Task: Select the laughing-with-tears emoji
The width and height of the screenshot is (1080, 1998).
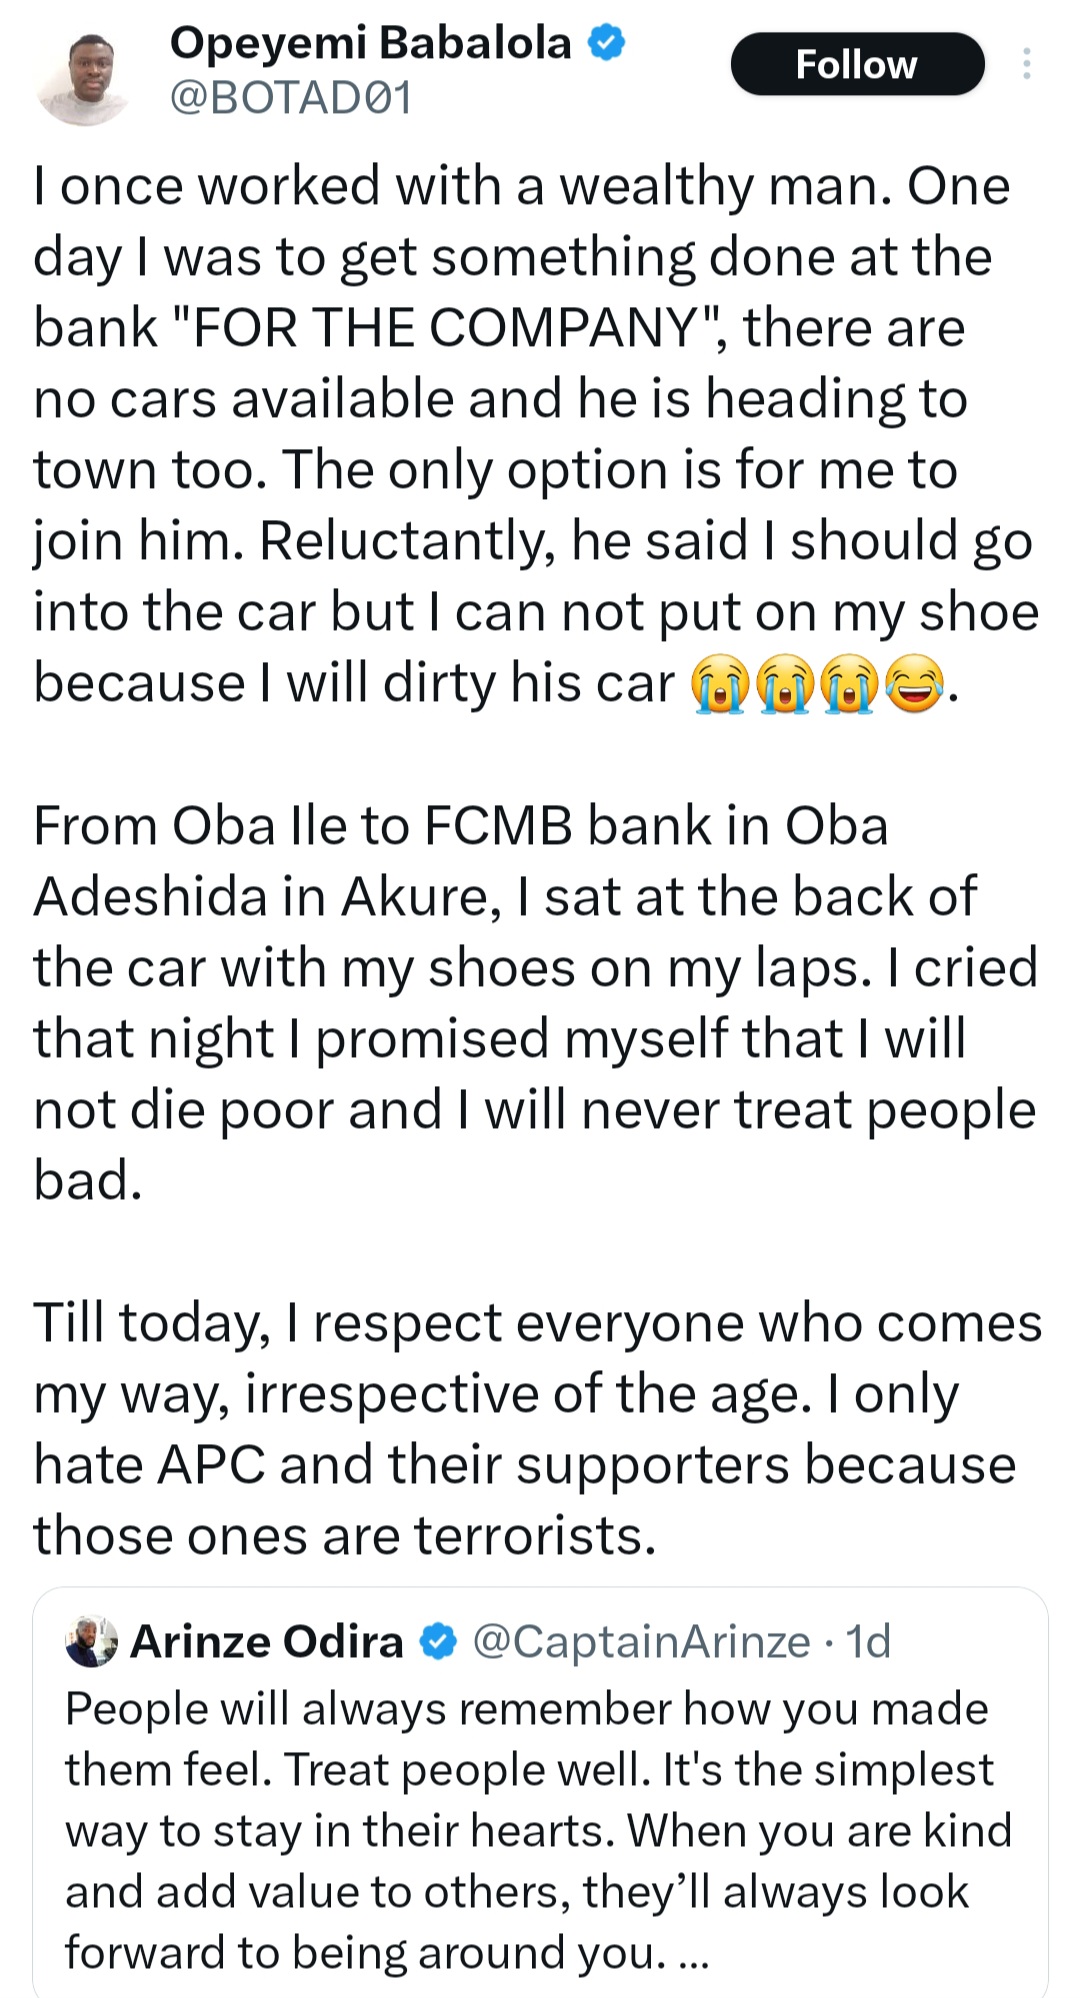Action: pos(914,688)
